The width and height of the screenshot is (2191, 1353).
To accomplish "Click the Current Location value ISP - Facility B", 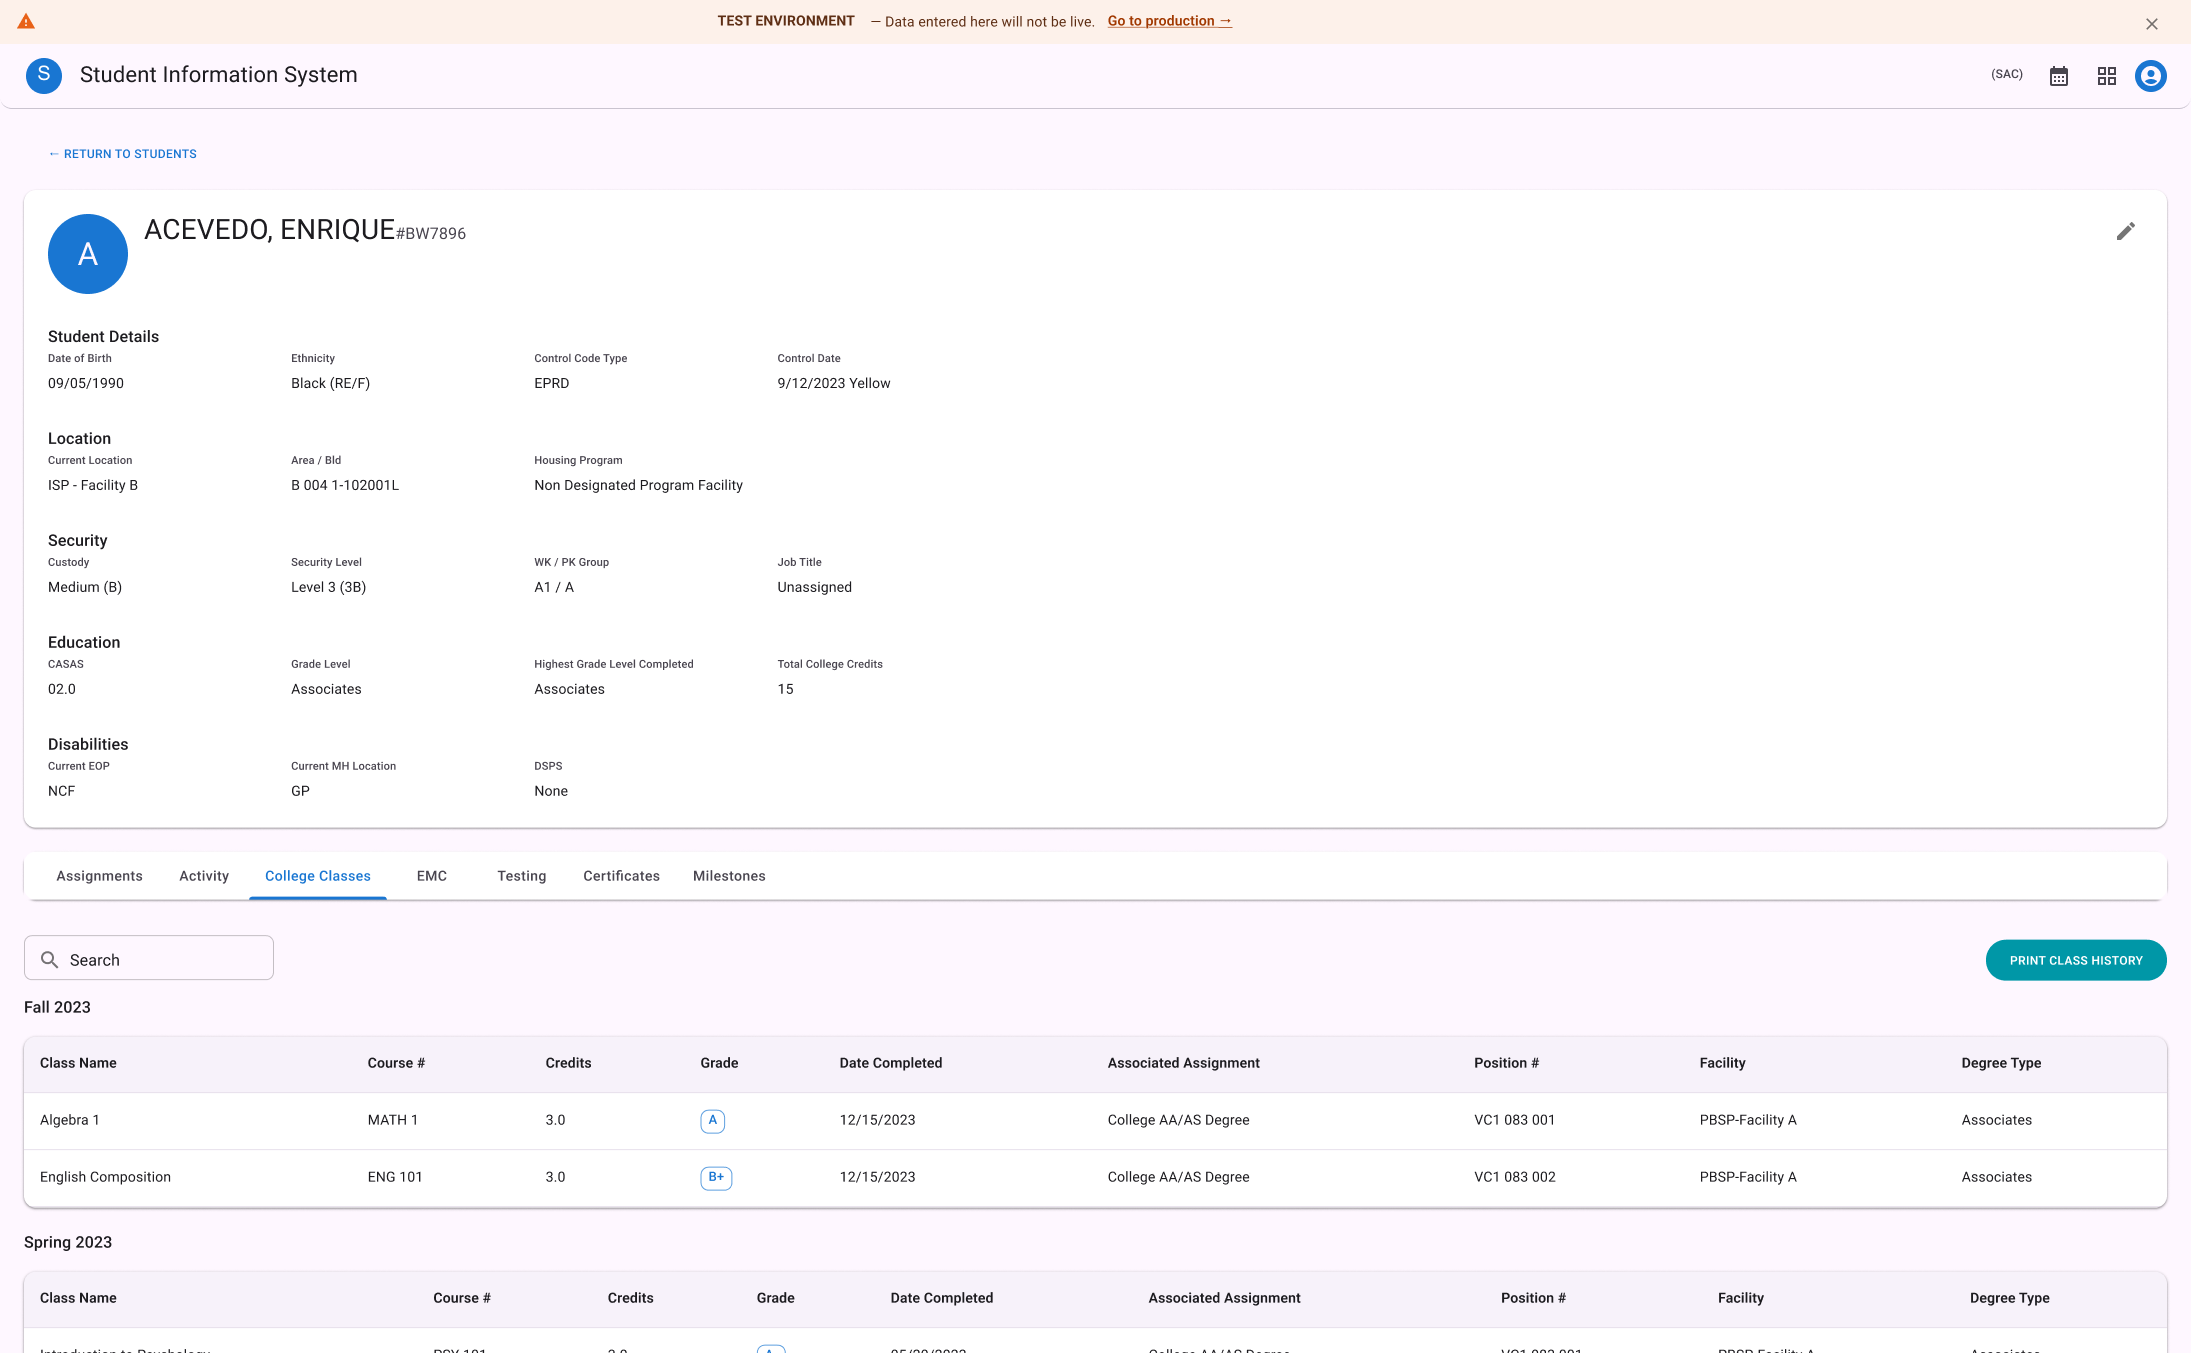I will tap(93, 485).
